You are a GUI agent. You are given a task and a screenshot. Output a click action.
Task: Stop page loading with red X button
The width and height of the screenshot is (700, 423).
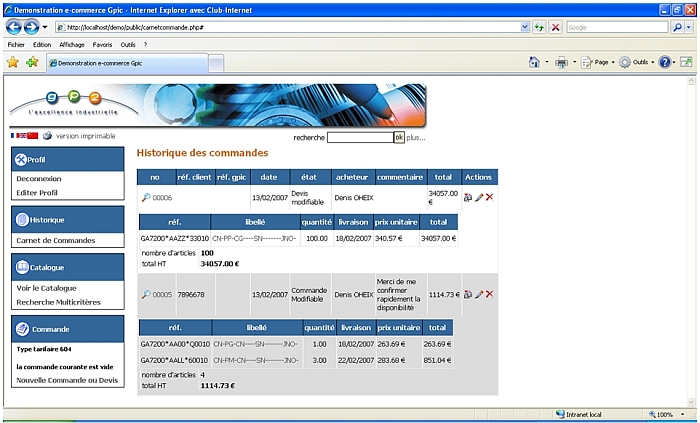click(x=555, y=27)
